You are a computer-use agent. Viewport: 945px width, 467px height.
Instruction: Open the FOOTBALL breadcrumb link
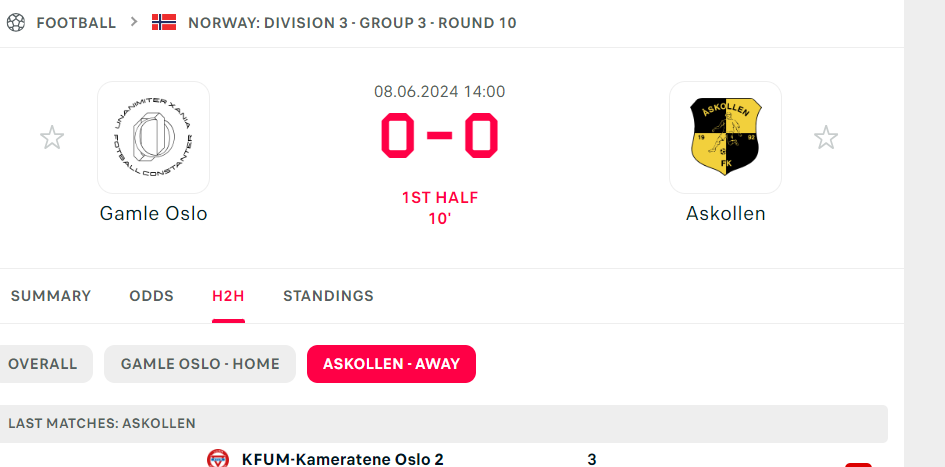(76, 23)
